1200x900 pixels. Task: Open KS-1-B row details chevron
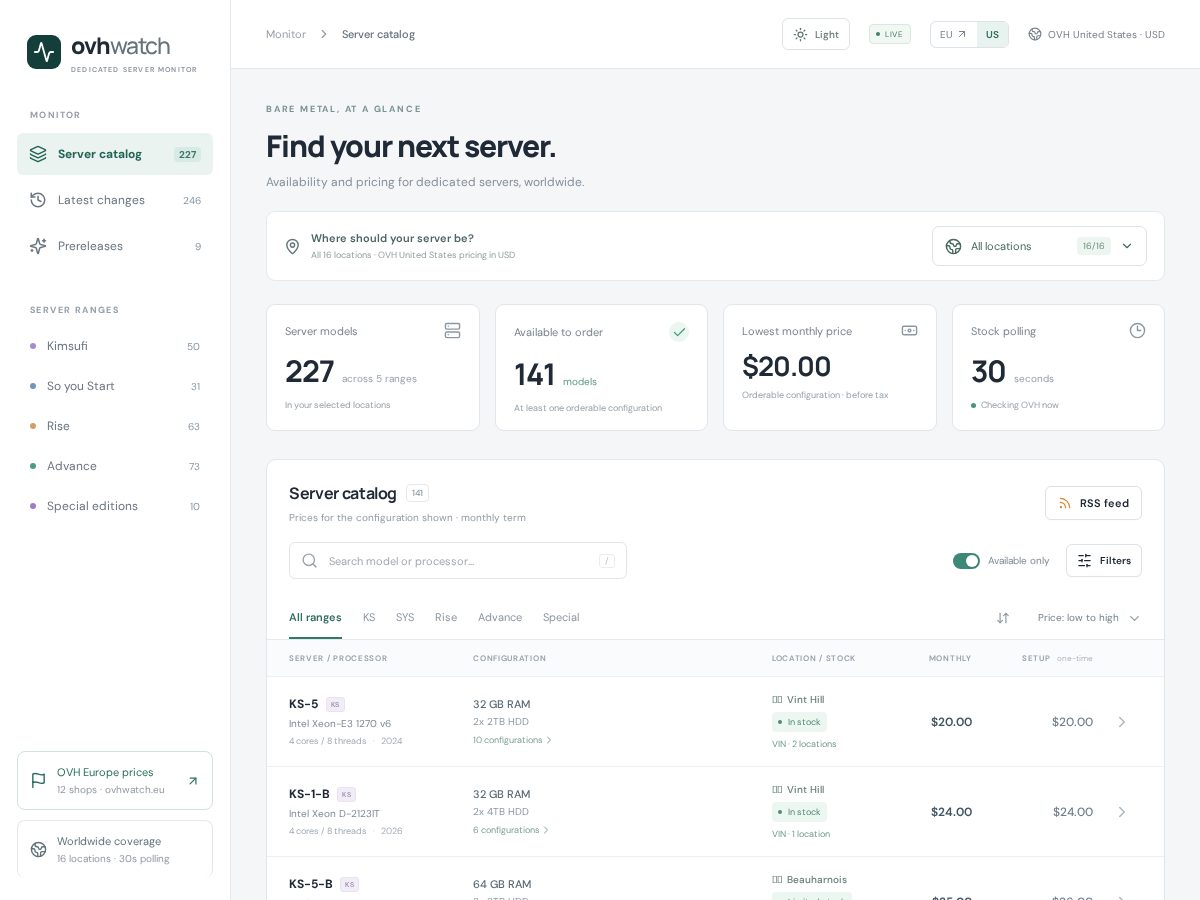click(1121, 812)
